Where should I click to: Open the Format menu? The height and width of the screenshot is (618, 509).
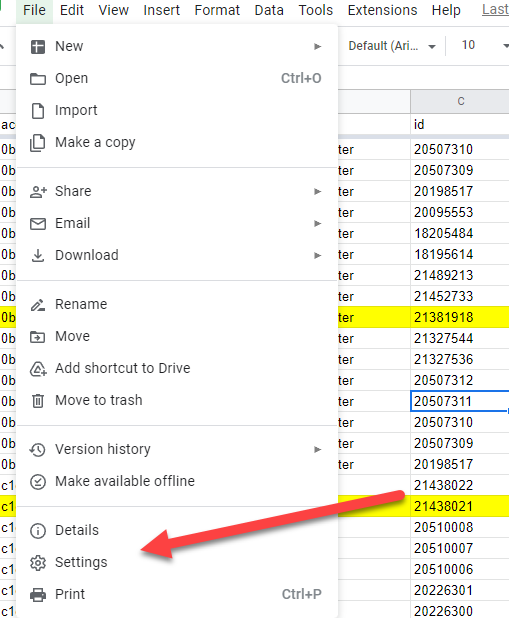click(x=217, y=10)
